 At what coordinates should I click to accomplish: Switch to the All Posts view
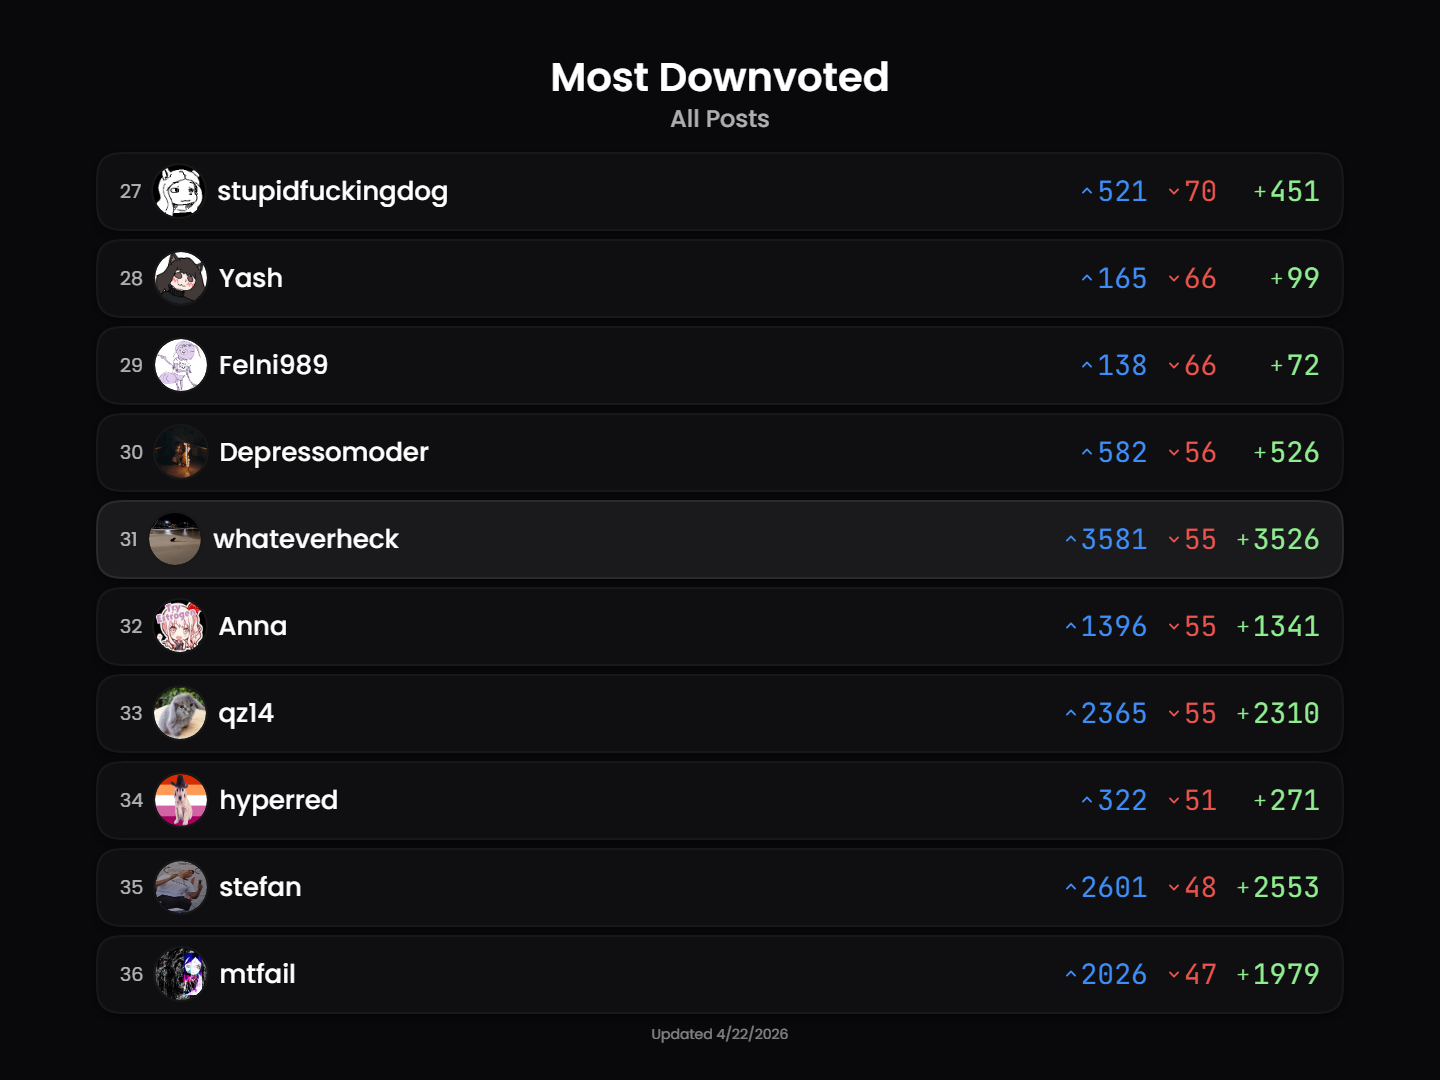coord(719,118)
